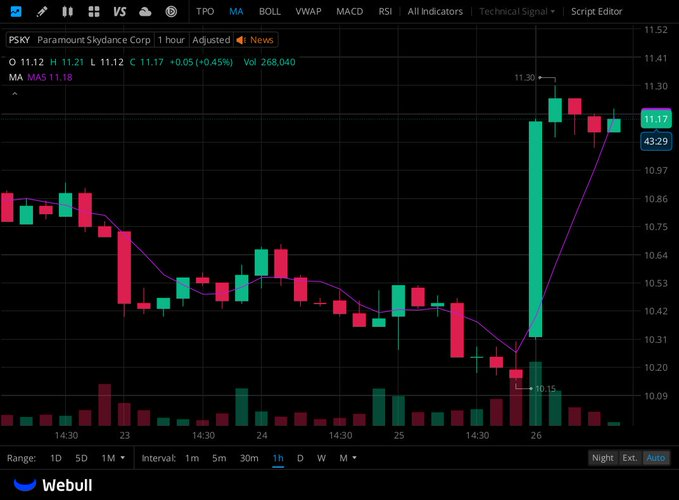The width and height of the screenshot is (679, 500).
Task: Click the 10.15 low price marker
Action: (x=545, y=389)
